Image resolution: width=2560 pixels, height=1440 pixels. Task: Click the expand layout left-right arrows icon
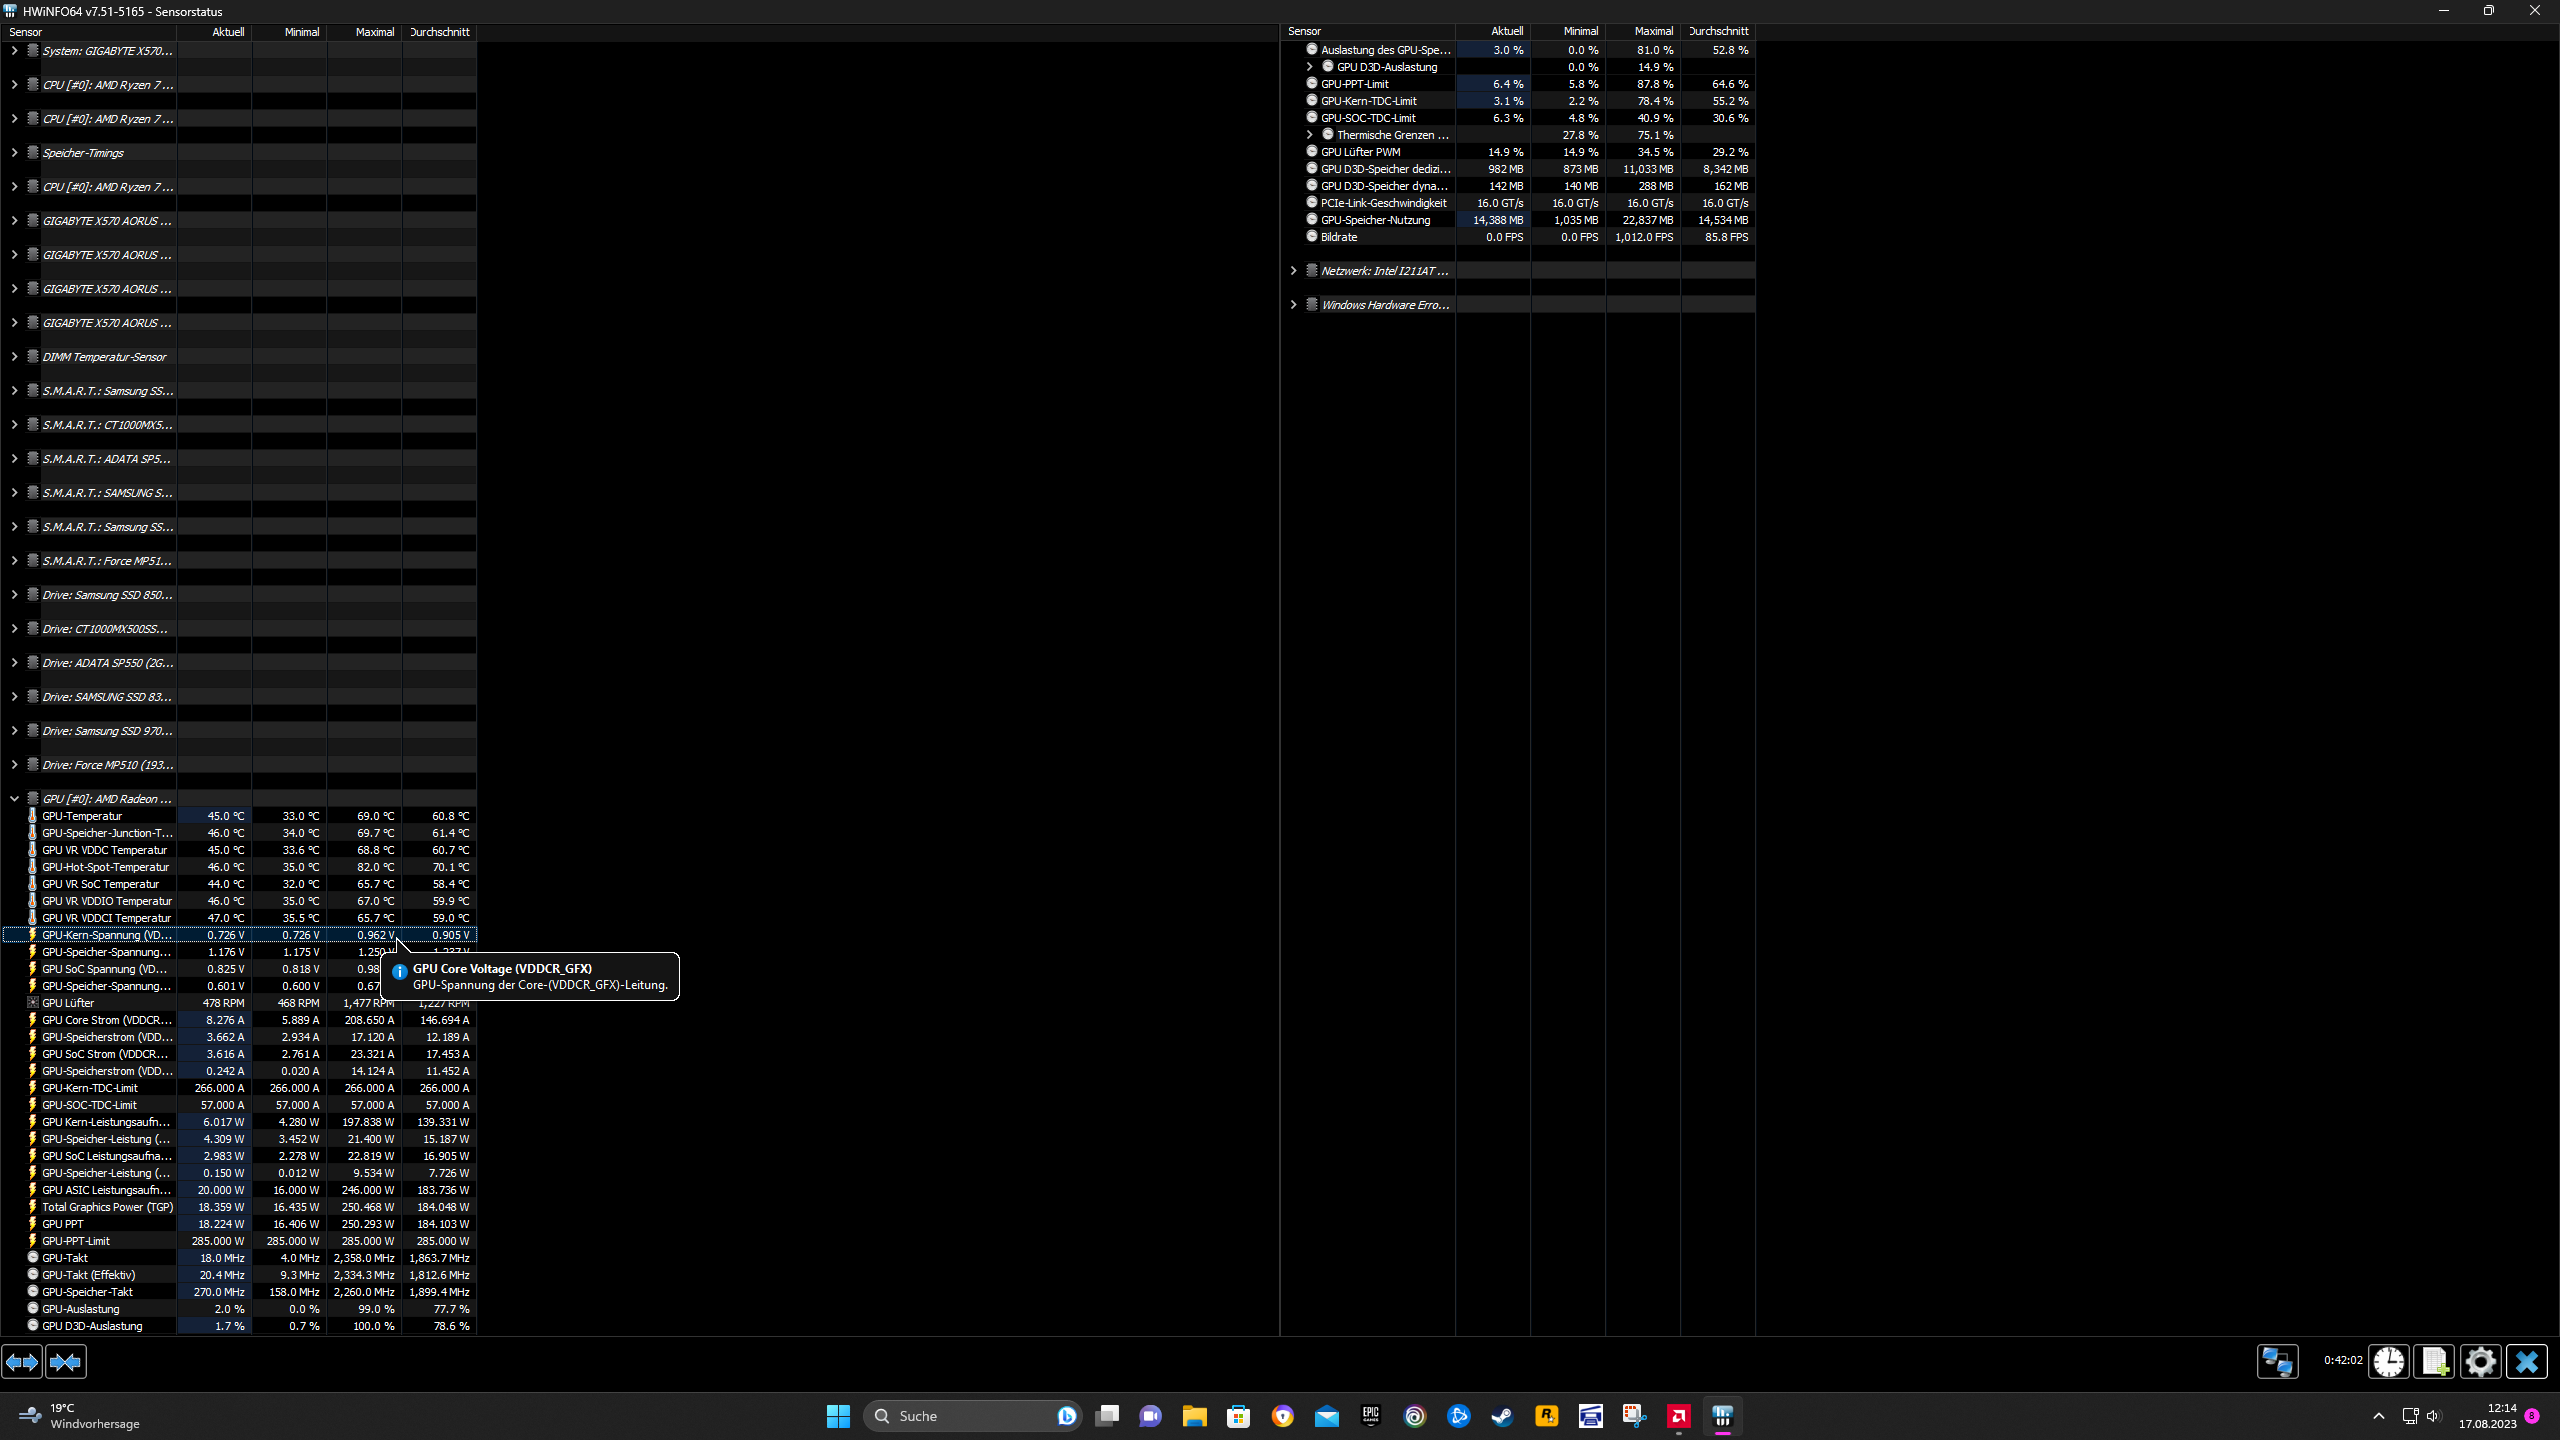click(x=22, y=1361)
